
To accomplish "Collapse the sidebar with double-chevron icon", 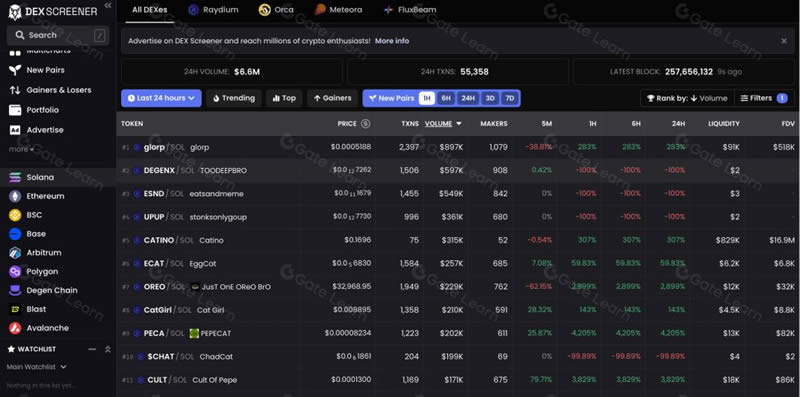I will click(x=108, y=5).
